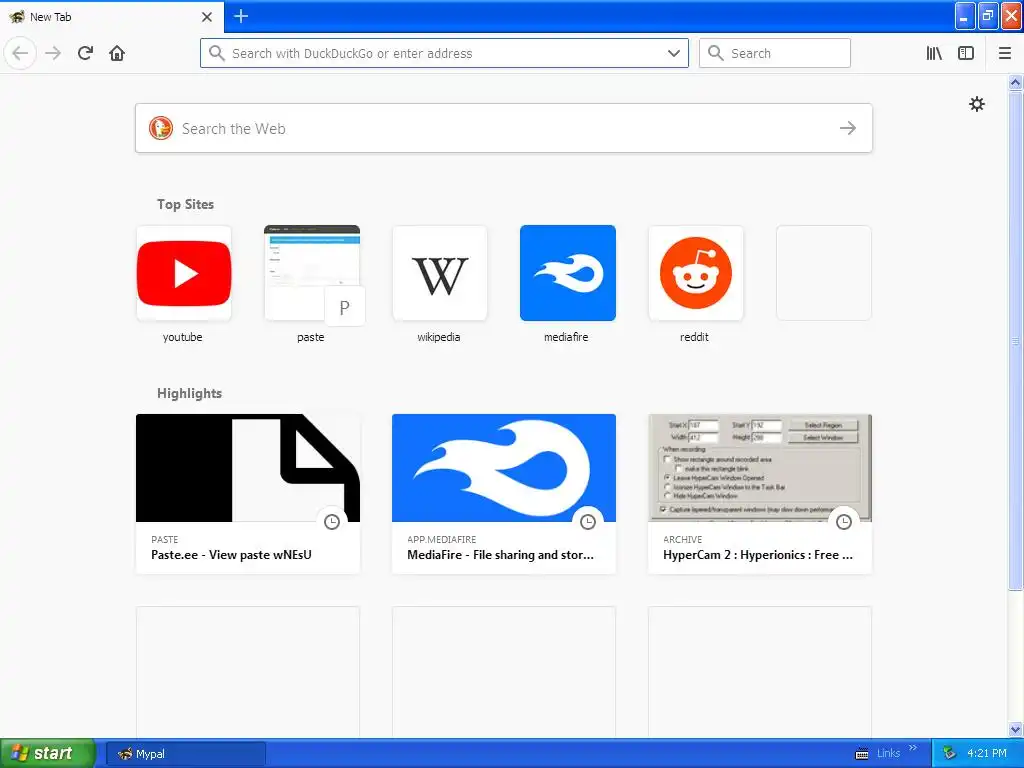Click the 4:21 PM taskbar clock
Screen dimensions: 1024x768
tap(987, 753)
